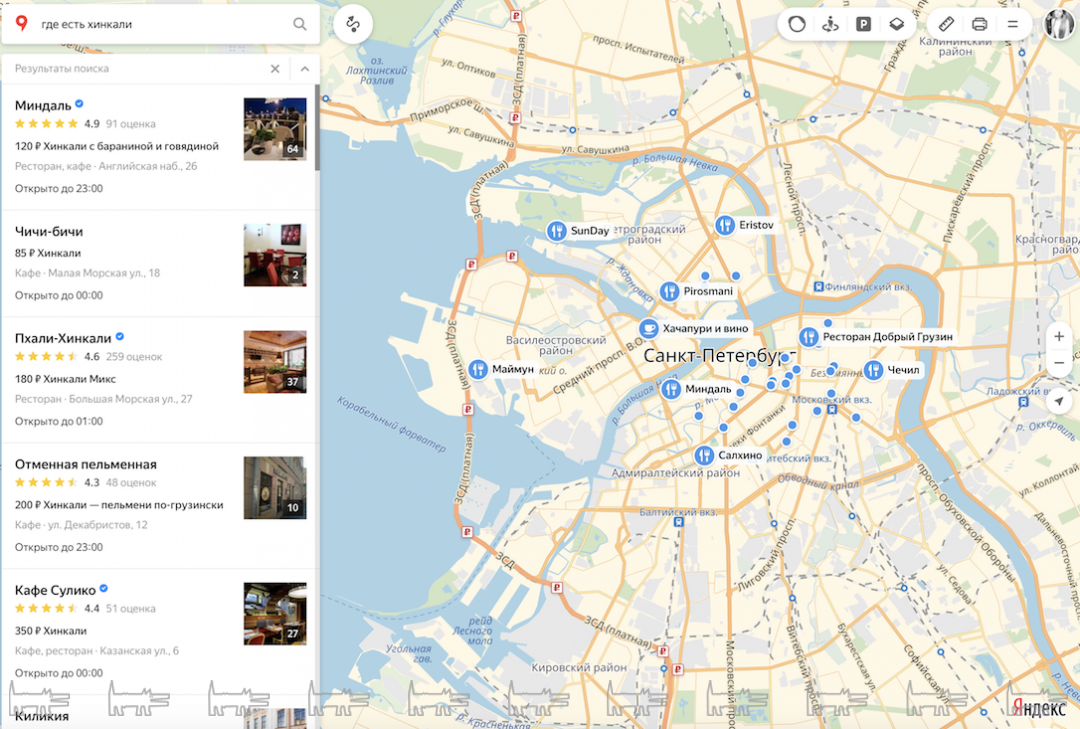Screen dimensions: 1080x729
Task: Select the Кафе Сулико result
Action: (x=55, y=590)
